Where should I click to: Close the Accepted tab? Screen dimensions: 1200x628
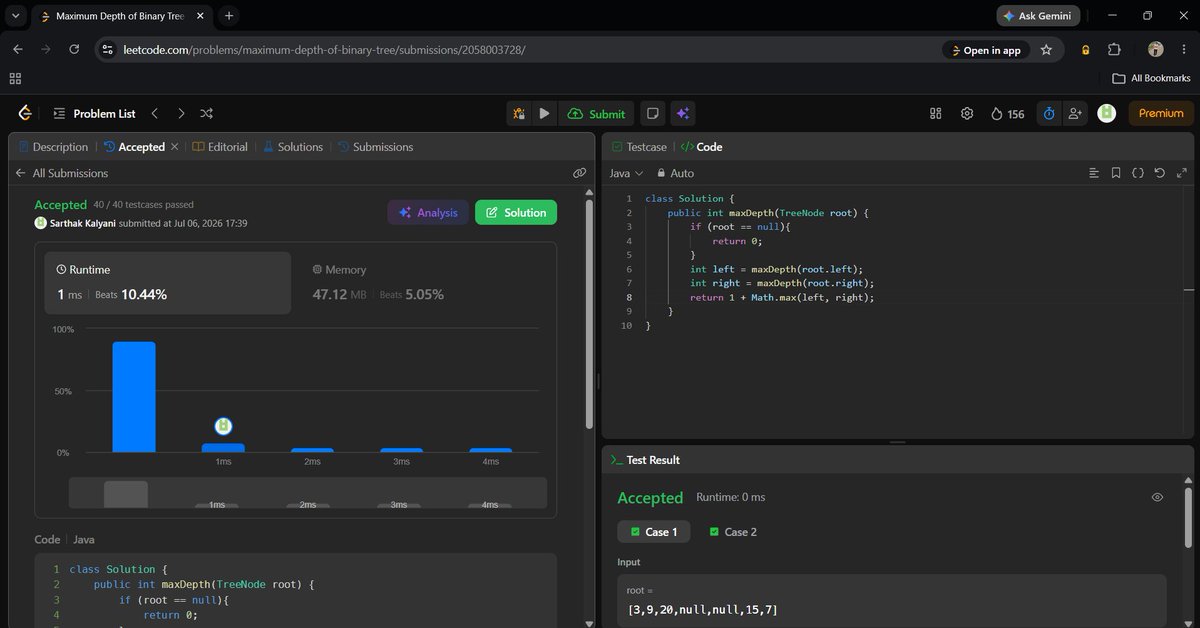pos(175,147)
